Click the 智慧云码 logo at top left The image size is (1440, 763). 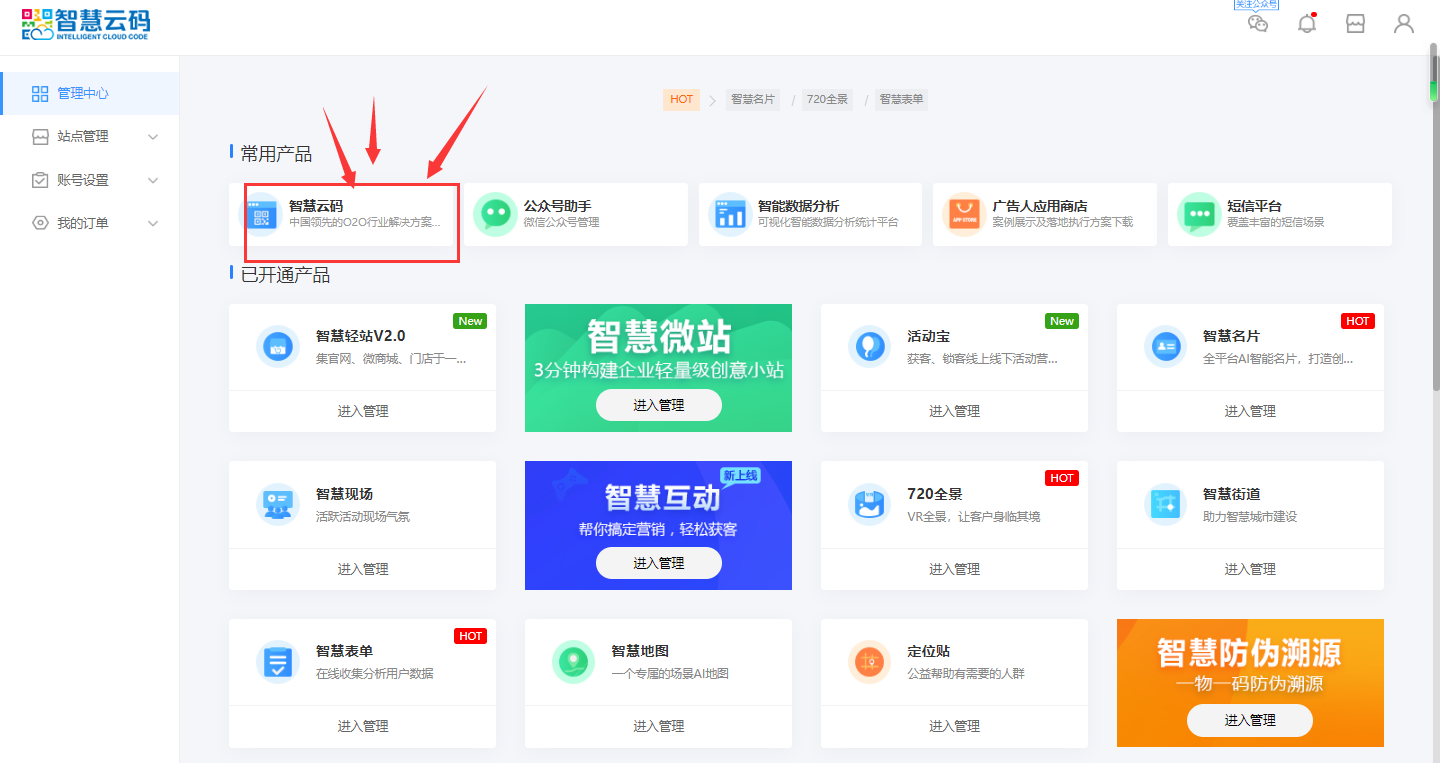[x=86, y=24]
